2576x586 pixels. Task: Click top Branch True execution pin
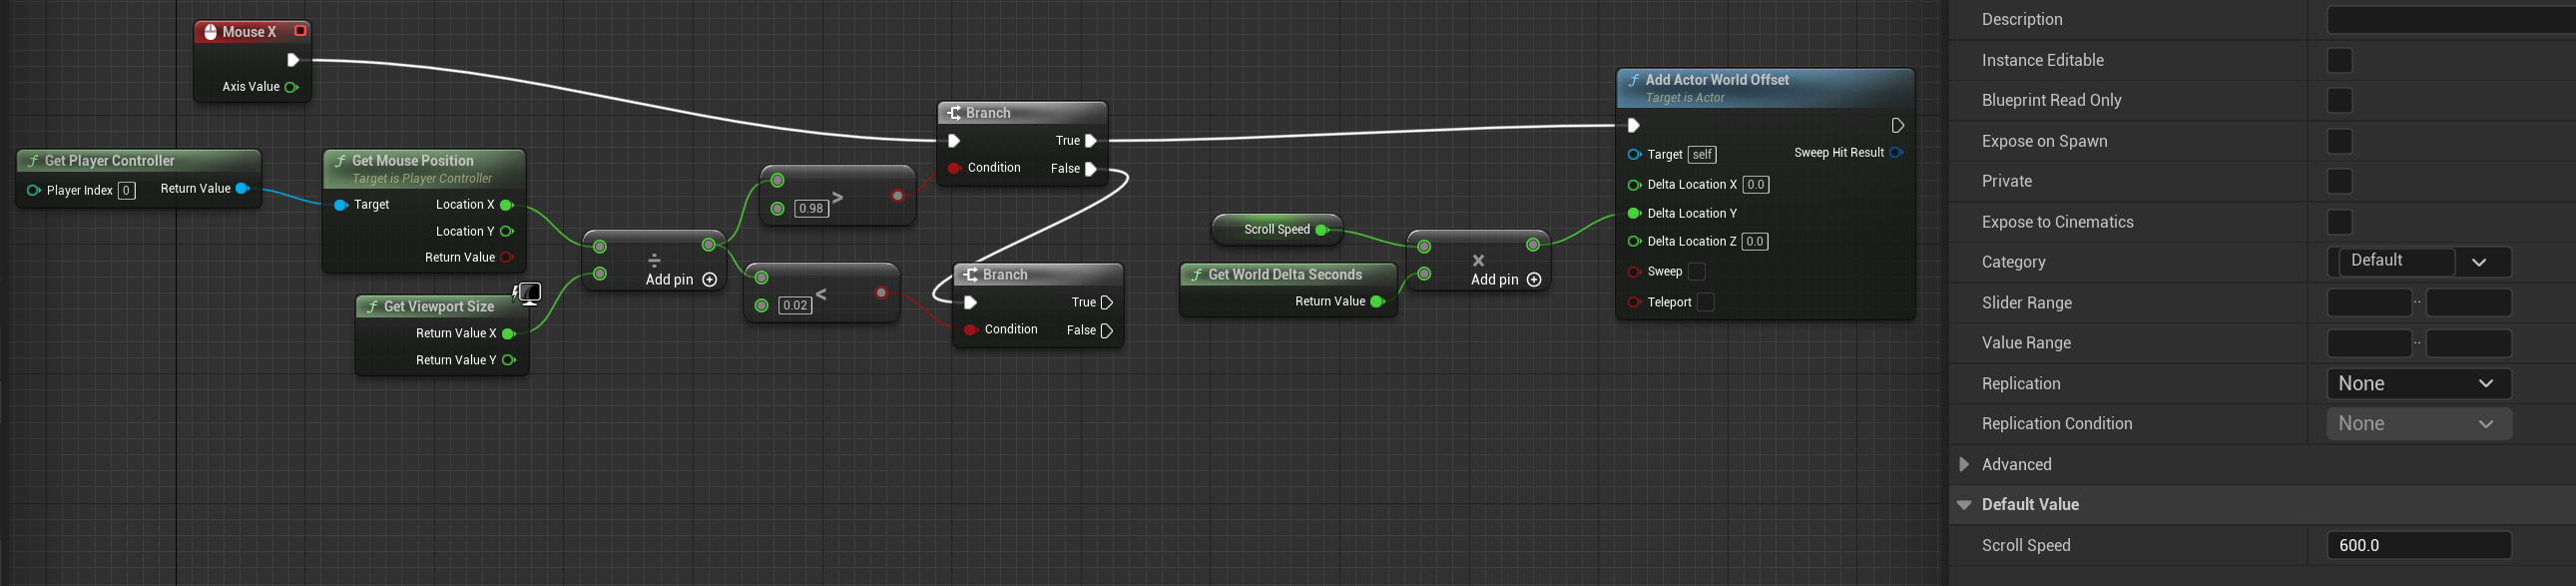[x=1091, y=141]
